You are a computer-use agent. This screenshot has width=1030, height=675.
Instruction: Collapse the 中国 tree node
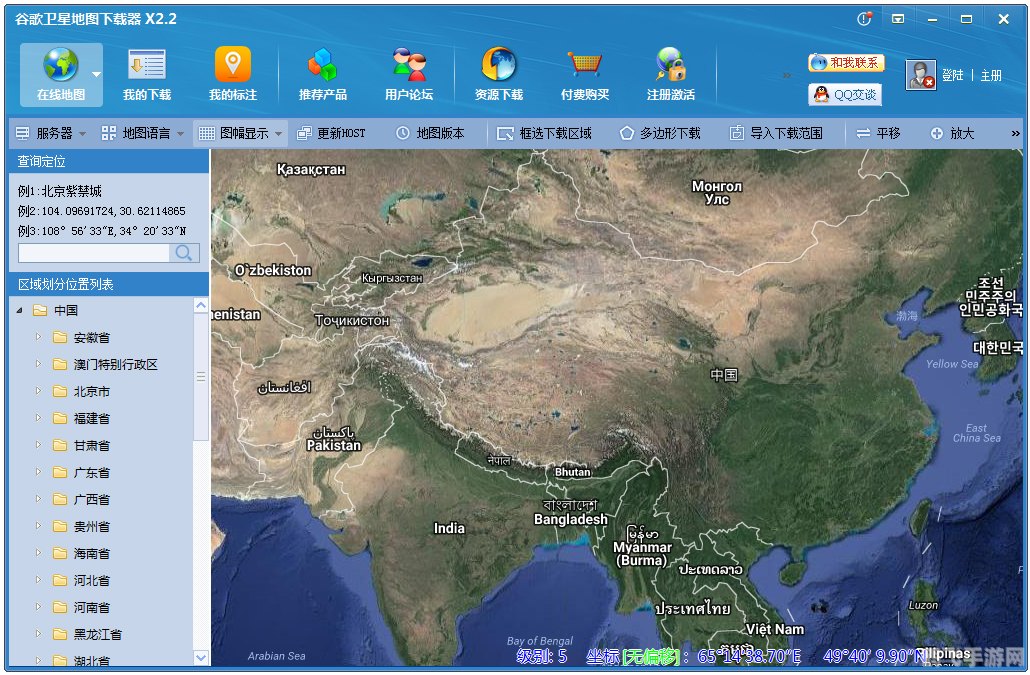(17, 310)
